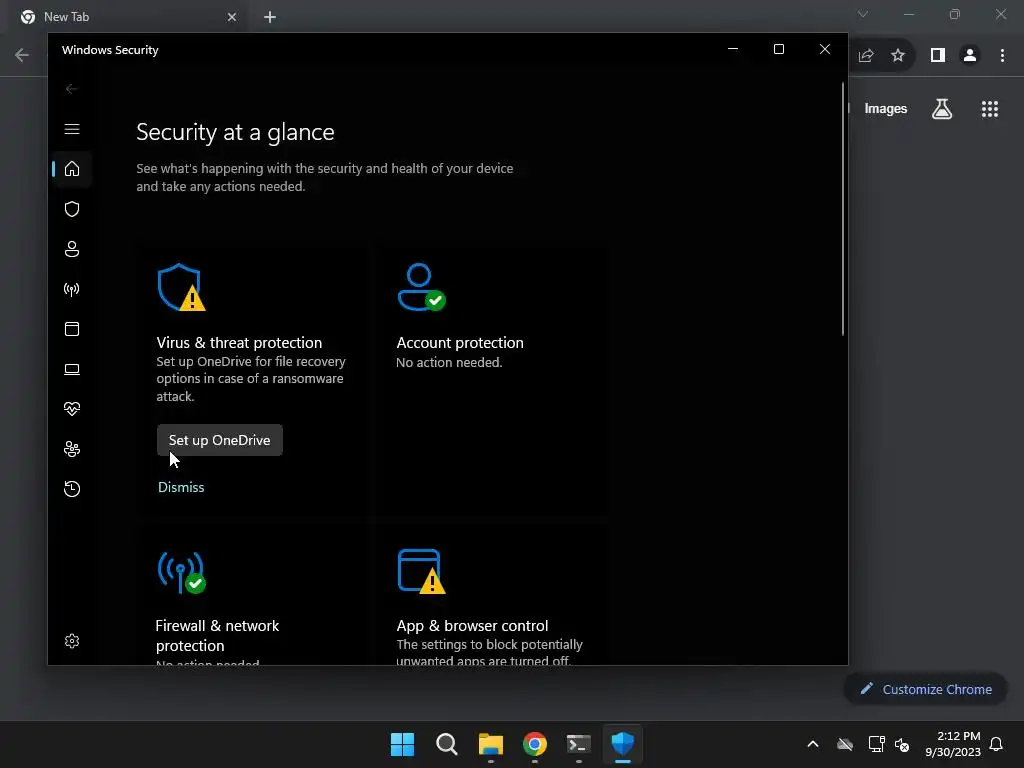Click the Set up OneDrive button

219,440
